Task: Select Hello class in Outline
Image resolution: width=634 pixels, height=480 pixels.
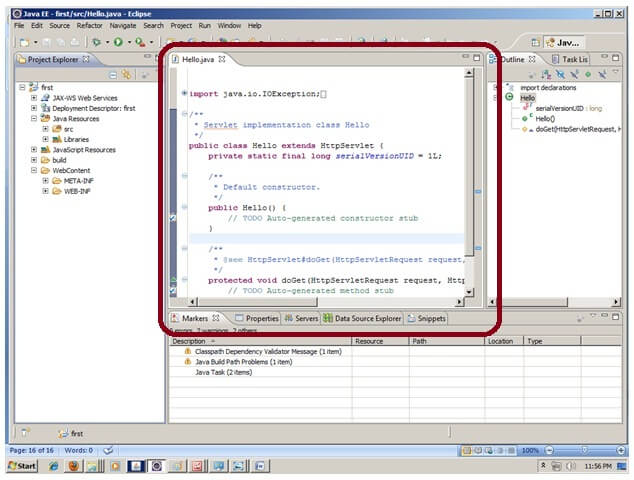Action: [527, 98]
